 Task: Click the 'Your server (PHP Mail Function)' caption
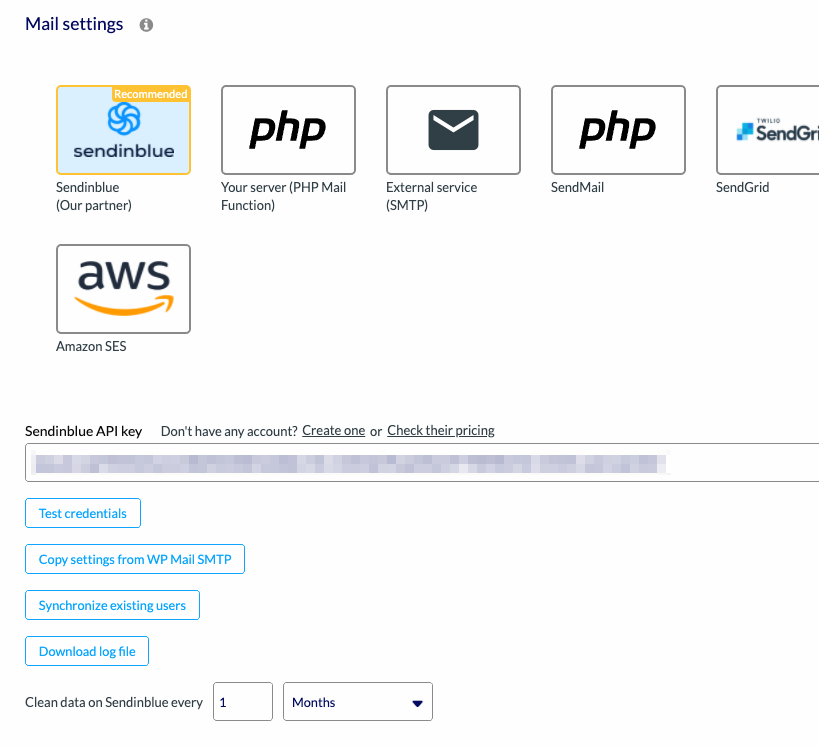[284, 196]
